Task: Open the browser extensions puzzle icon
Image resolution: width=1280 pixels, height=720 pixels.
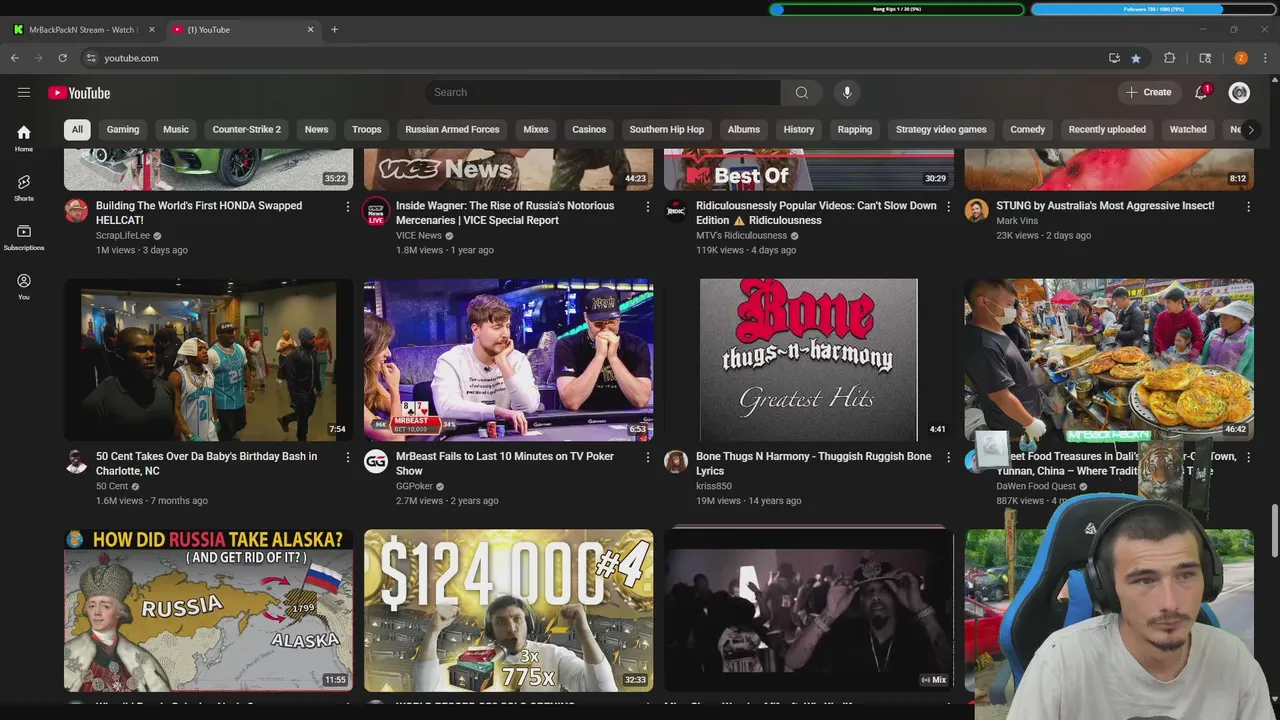Action: [x=1169, y=58]
